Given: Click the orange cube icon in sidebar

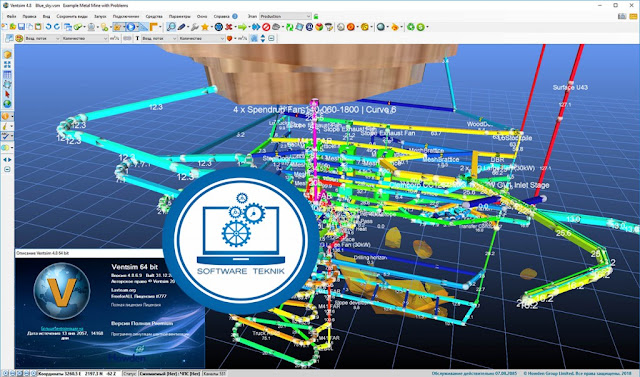Looking at the screenshot, I should pos(7,54).
